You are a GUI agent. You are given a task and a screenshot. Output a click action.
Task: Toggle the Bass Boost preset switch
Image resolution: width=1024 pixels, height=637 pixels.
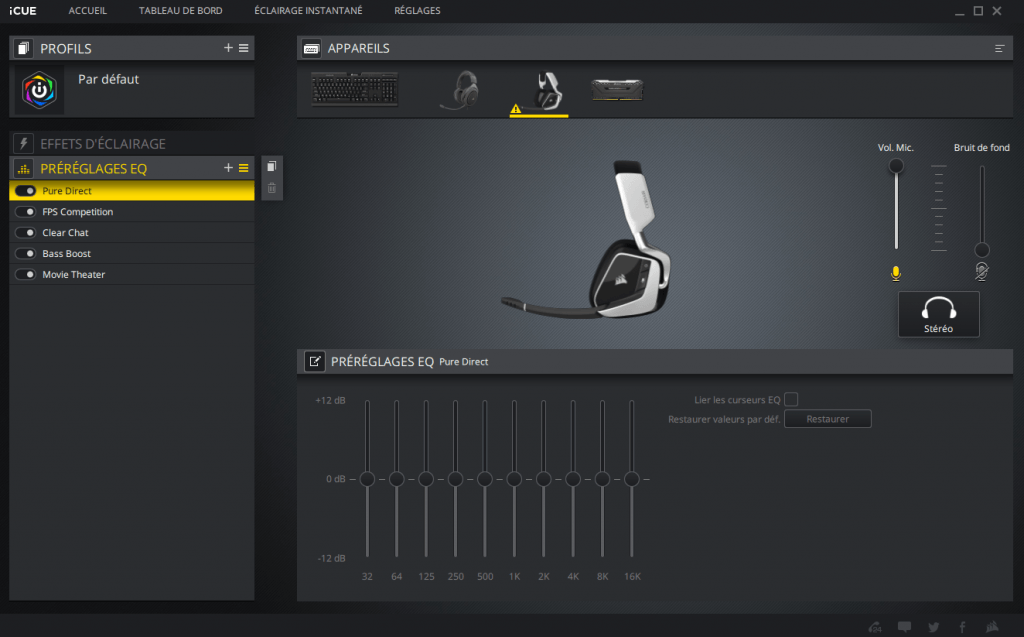click(25, 253)
